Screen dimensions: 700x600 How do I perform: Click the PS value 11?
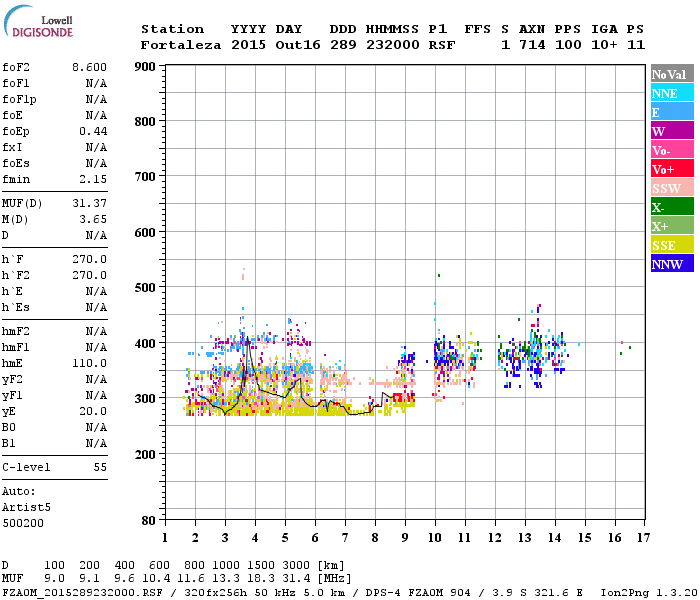[x=636, y=45]
